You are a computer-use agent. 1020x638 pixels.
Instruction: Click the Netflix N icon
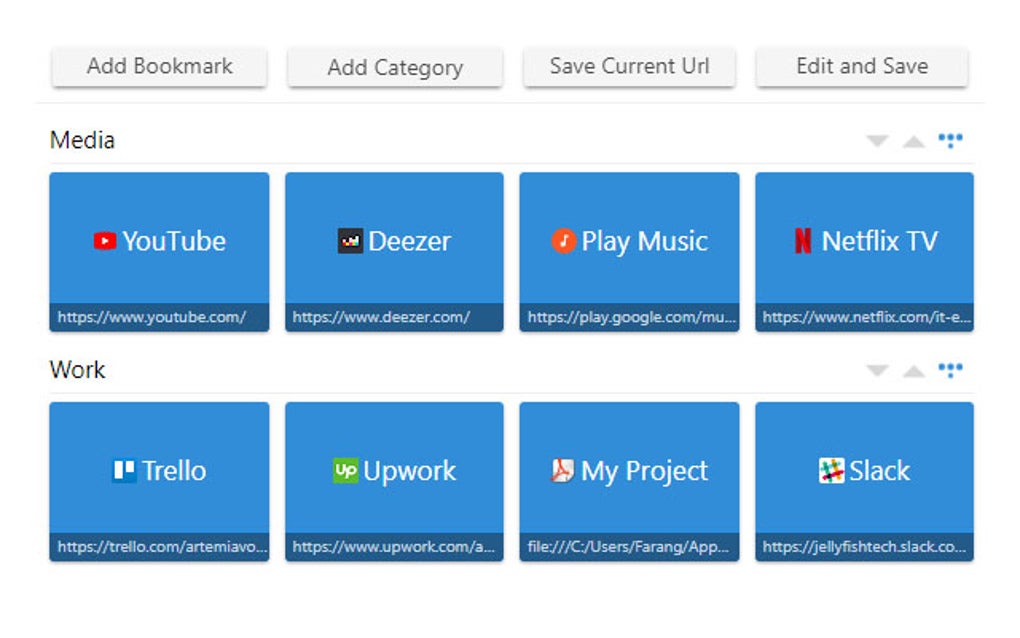[x=801, y=240]
